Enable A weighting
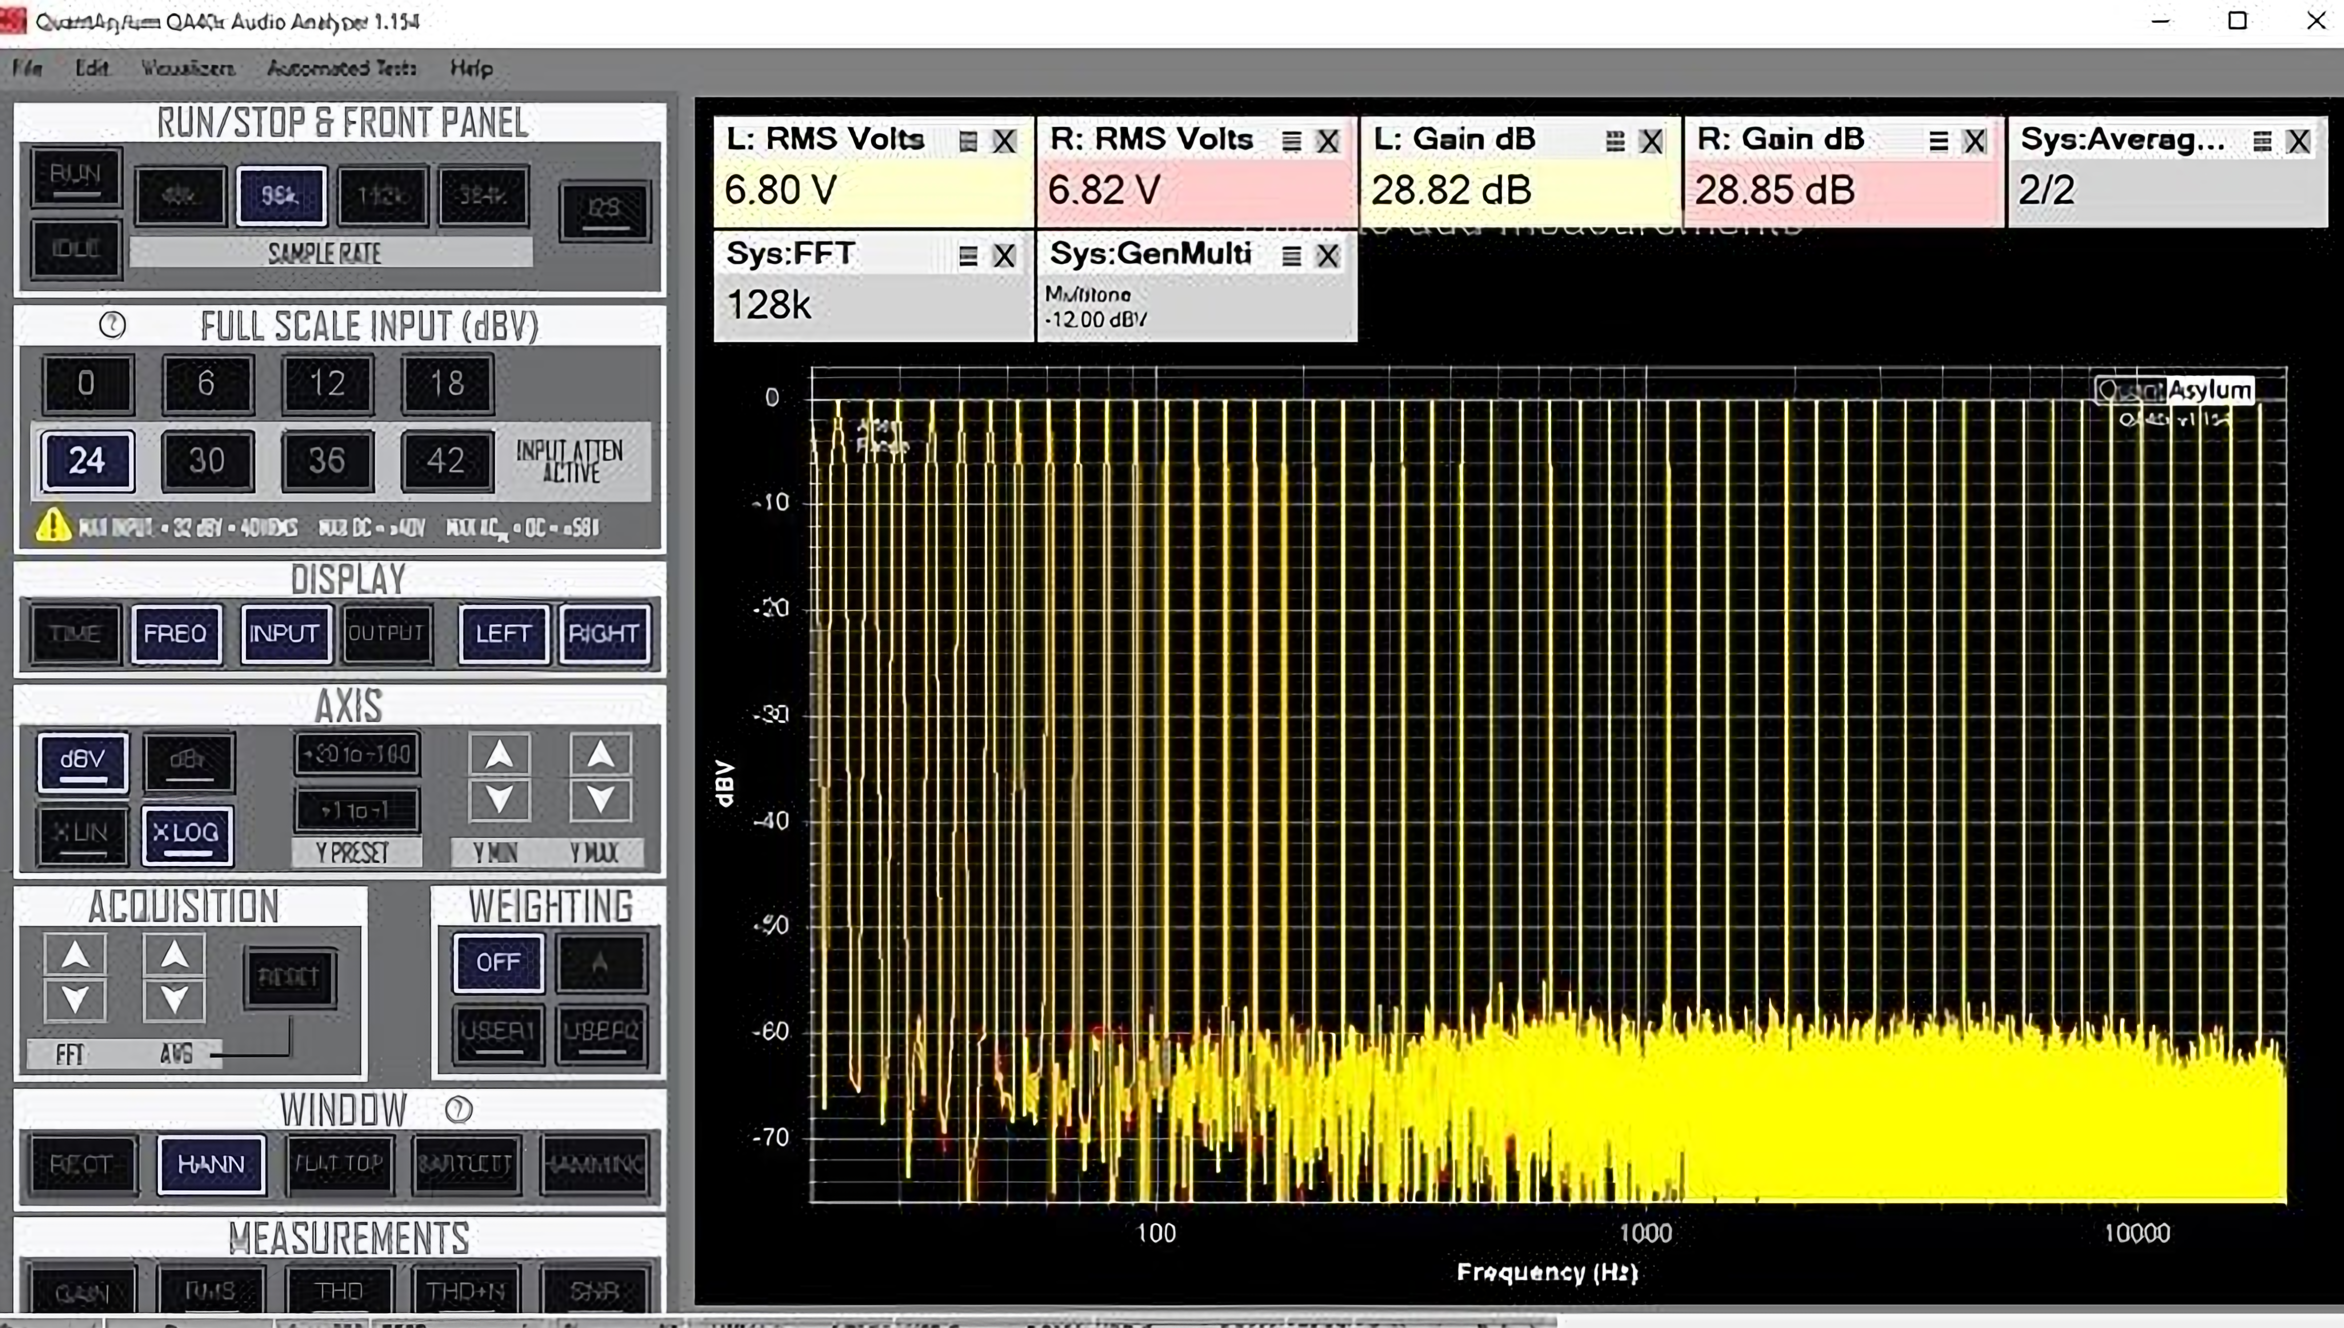The image size is (2344, 1328). coord(601,962)
